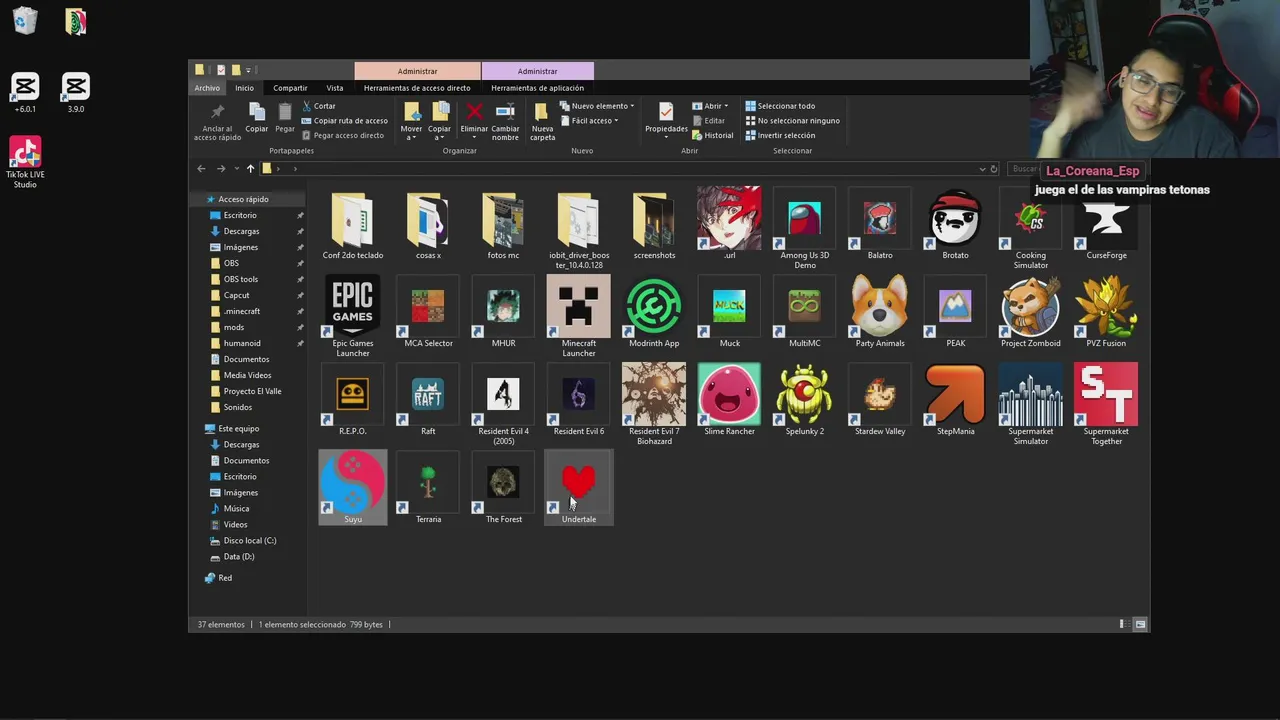Click the 'Cambiar nombre' button

505,121
